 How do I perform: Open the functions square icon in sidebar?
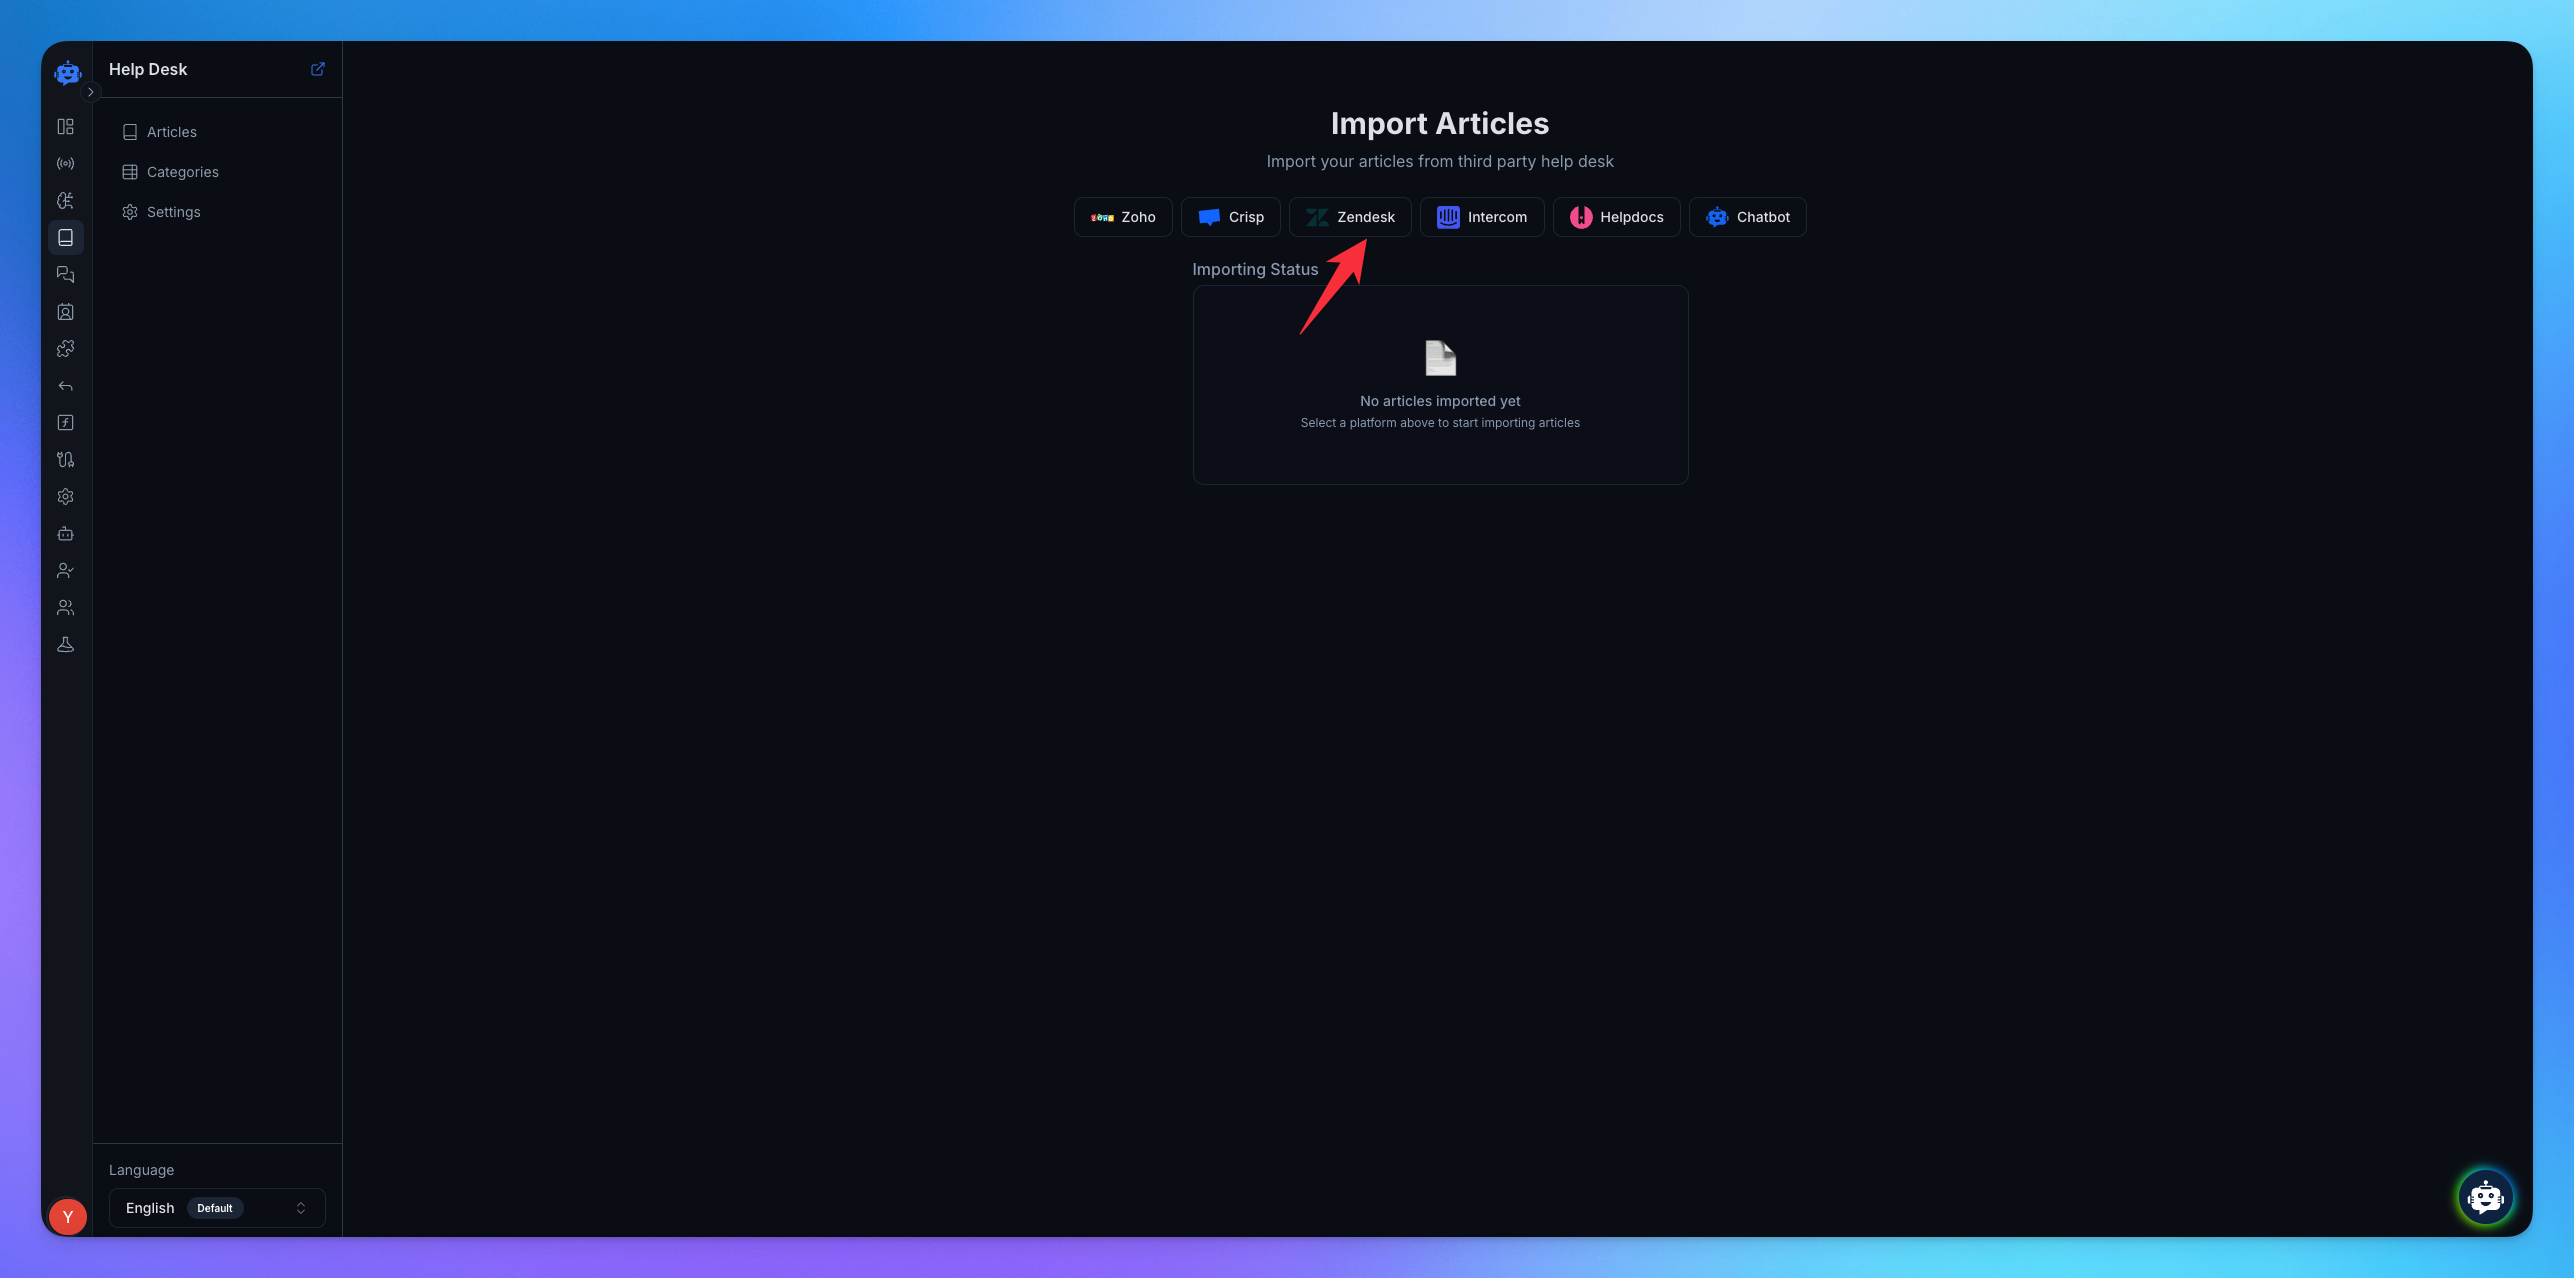[x=66, y=423]
